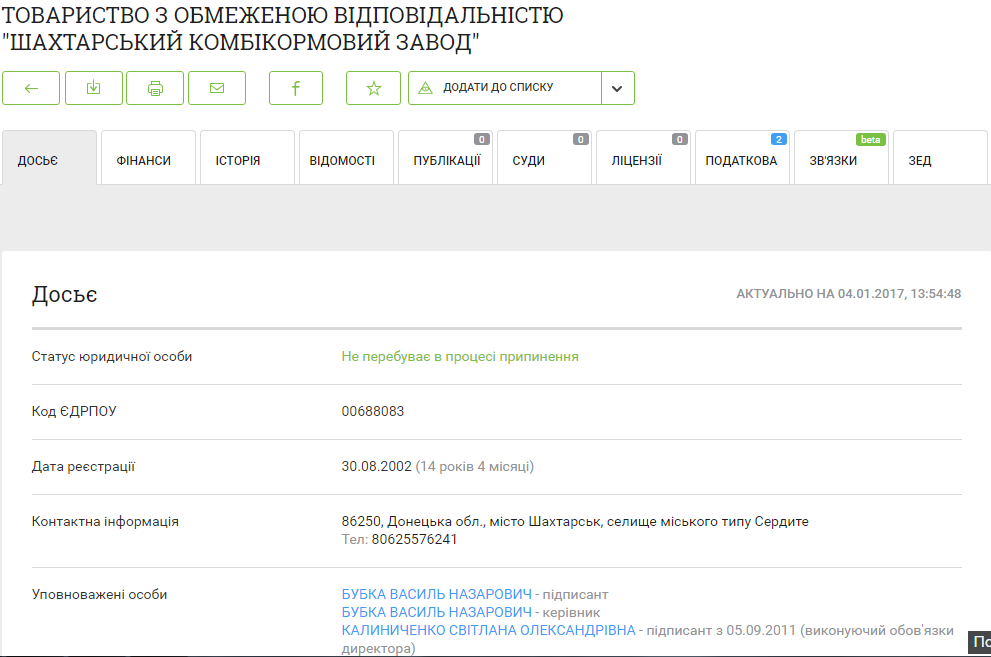Go to the 'Суди' tab

pos(544,160)
